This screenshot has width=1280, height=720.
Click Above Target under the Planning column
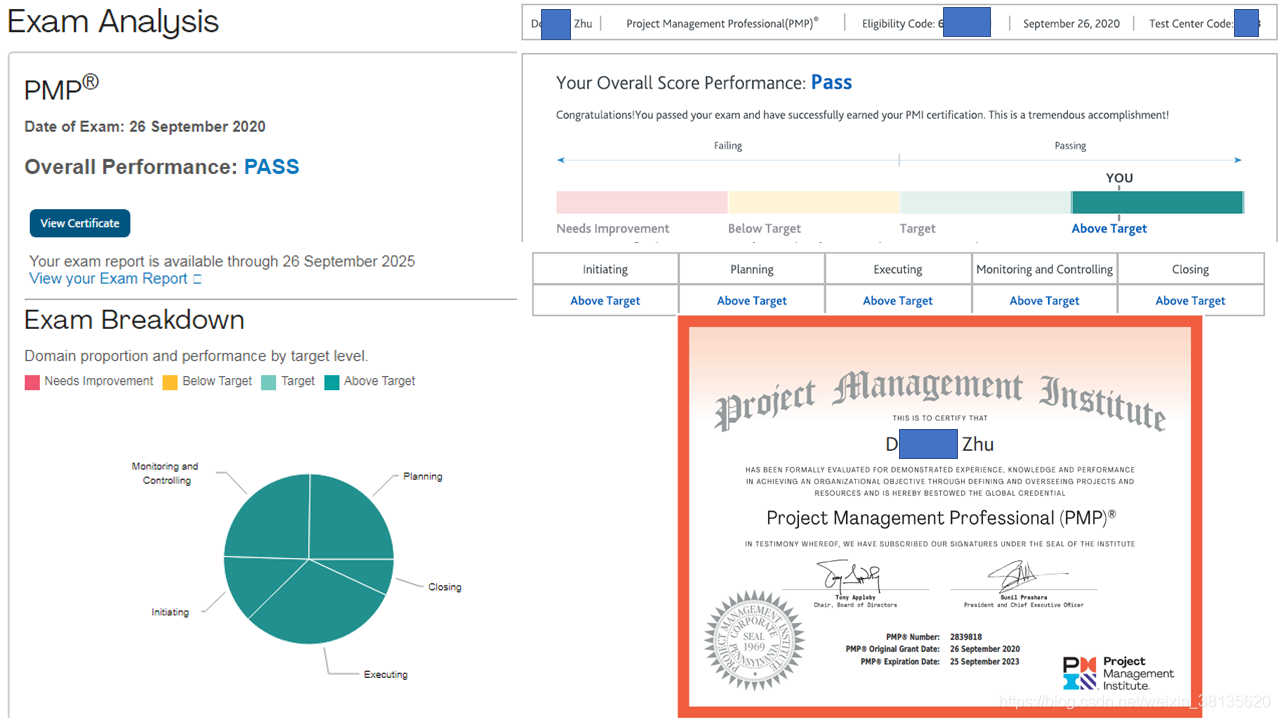(752, 300)
